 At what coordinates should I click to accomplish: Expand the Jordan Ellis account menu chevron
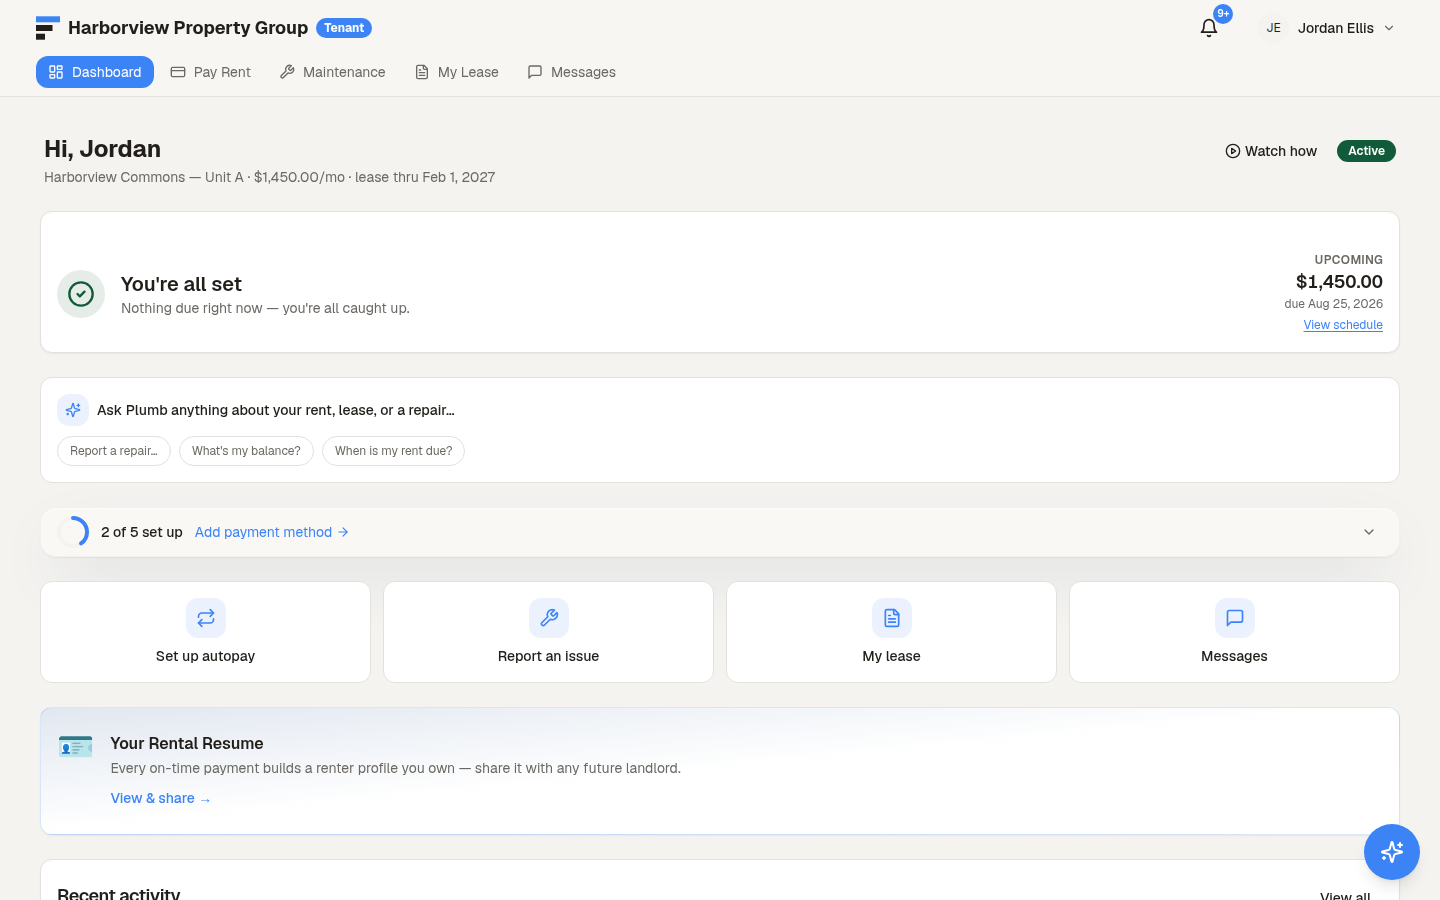click(x=1389, y=28)
